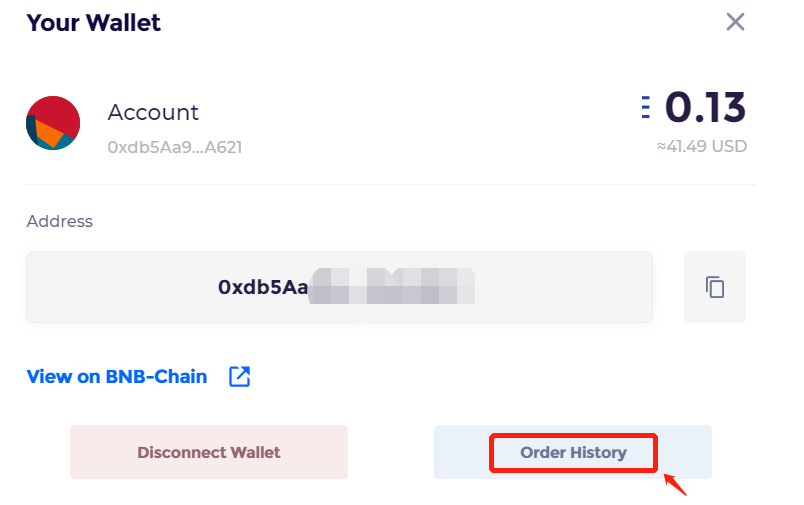This screenshot has height=505, width=804.
Task: Open the external link icon beside BNB-Chain
Action: [x=239, y=377]
